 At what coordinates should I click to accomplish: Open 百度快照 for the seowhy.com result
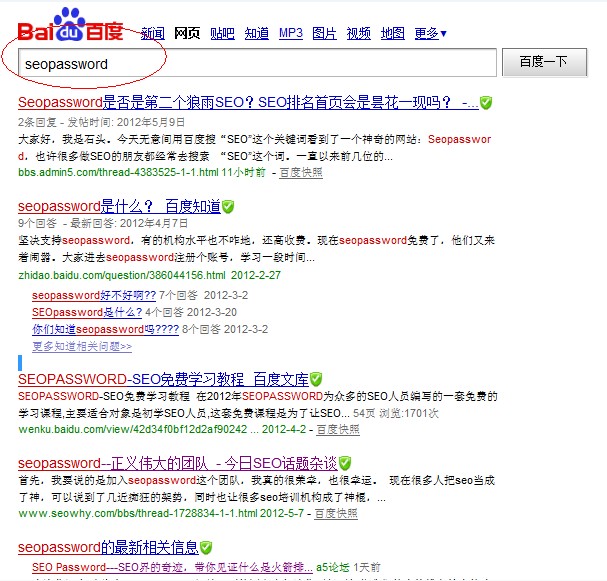coord(336,514)
